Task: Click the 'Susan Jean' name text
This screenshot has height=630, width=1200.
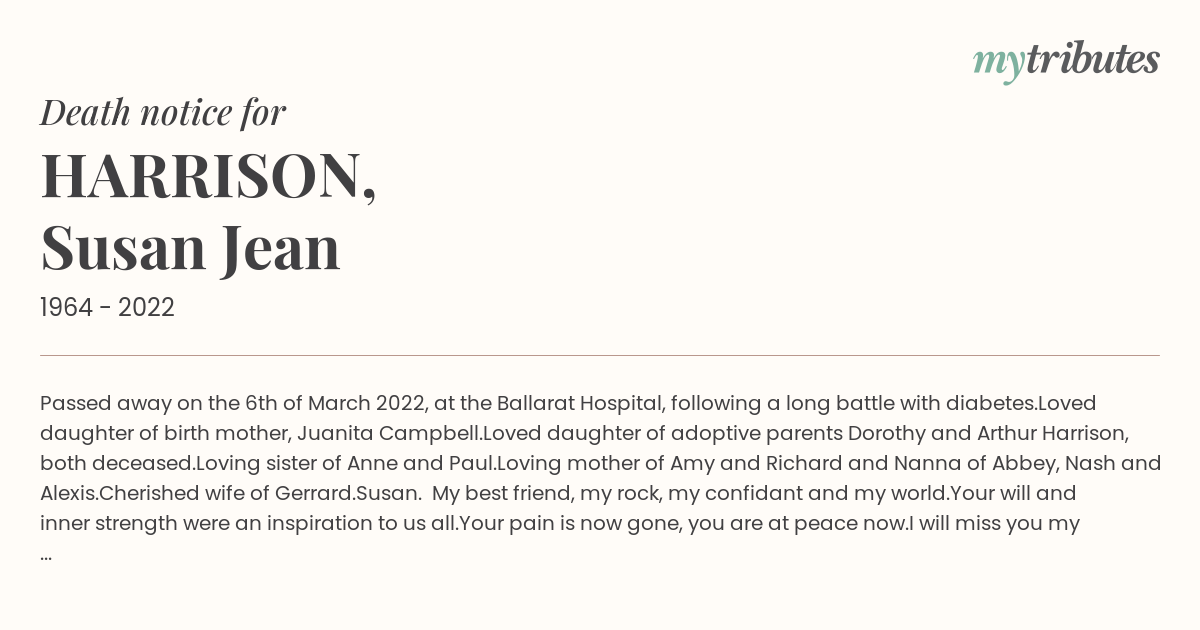Action: tap(190, 248)
